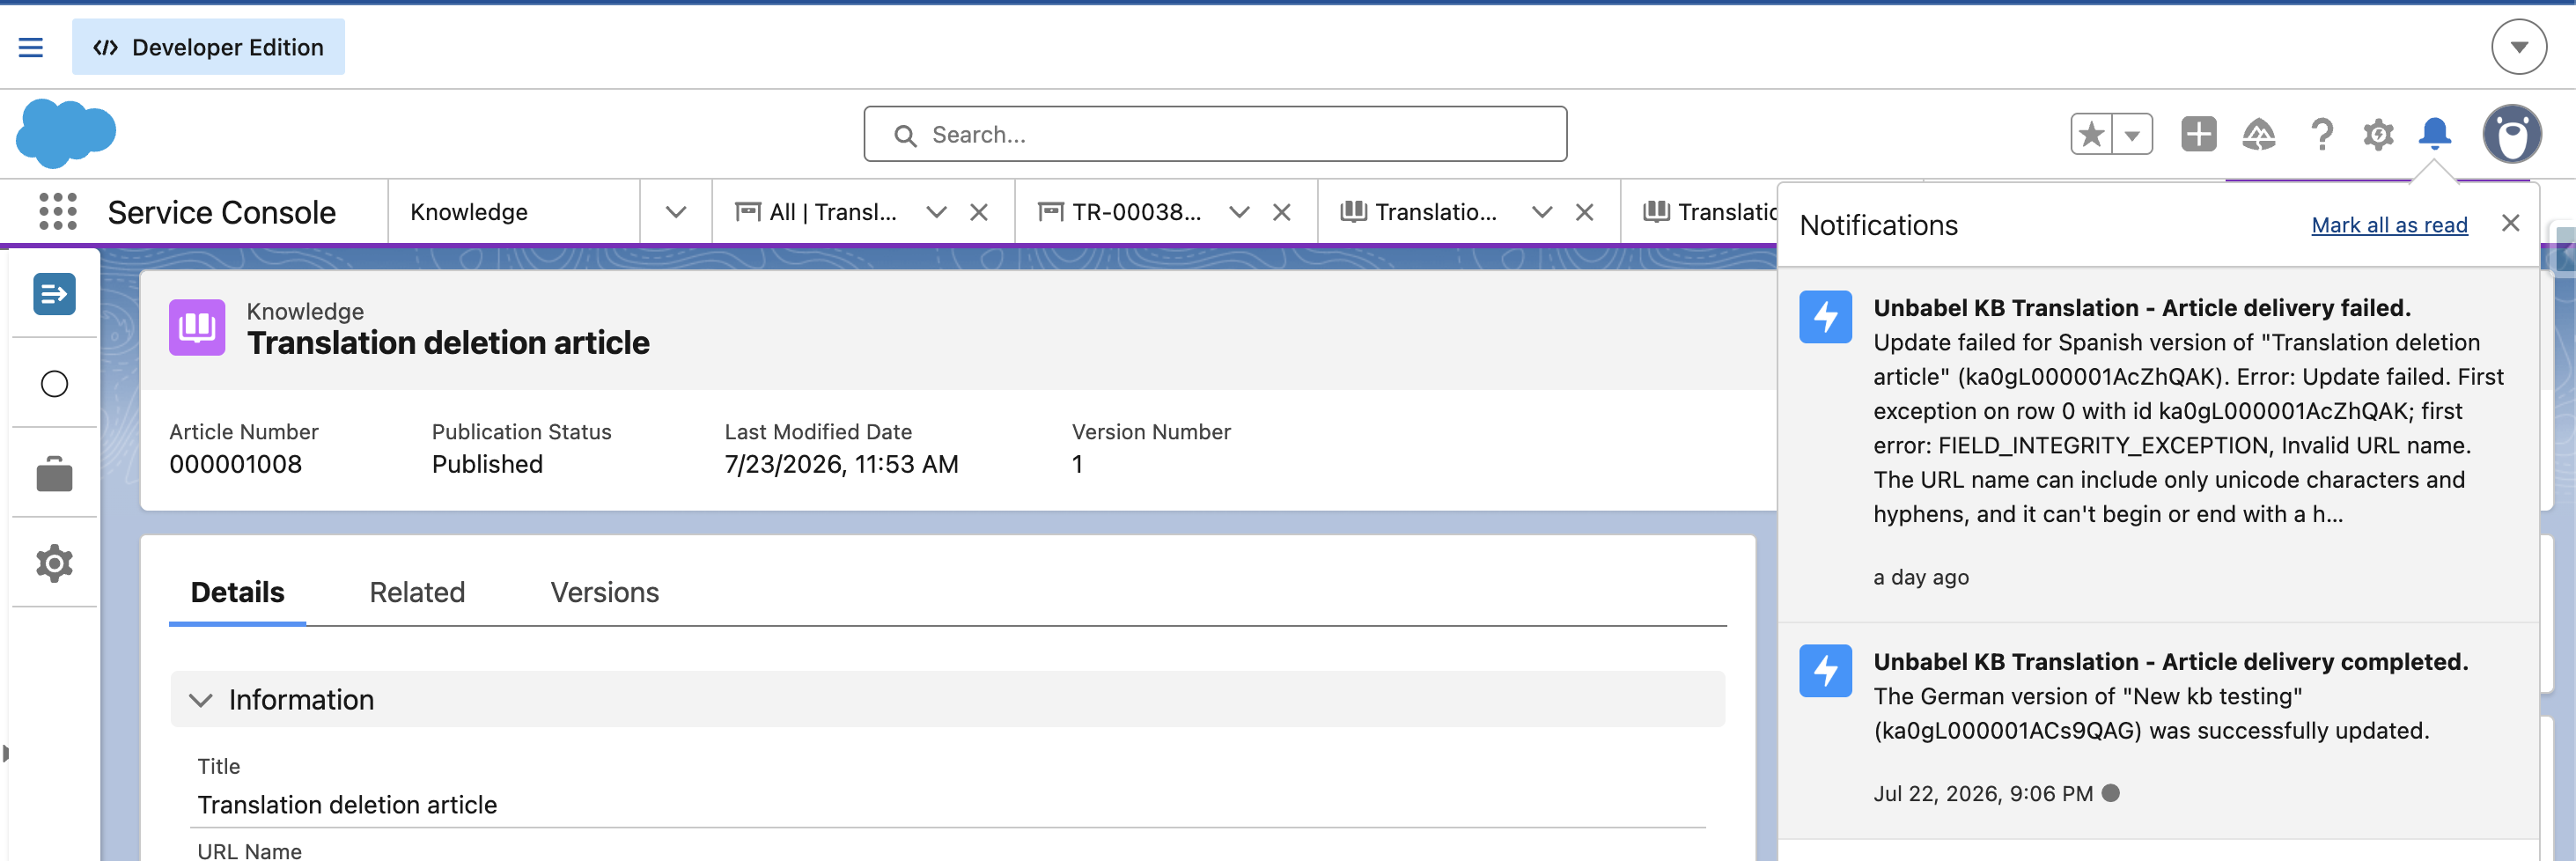Open the Global Actions plus icon
2576x861 pixels.
tap(2198, 134)
